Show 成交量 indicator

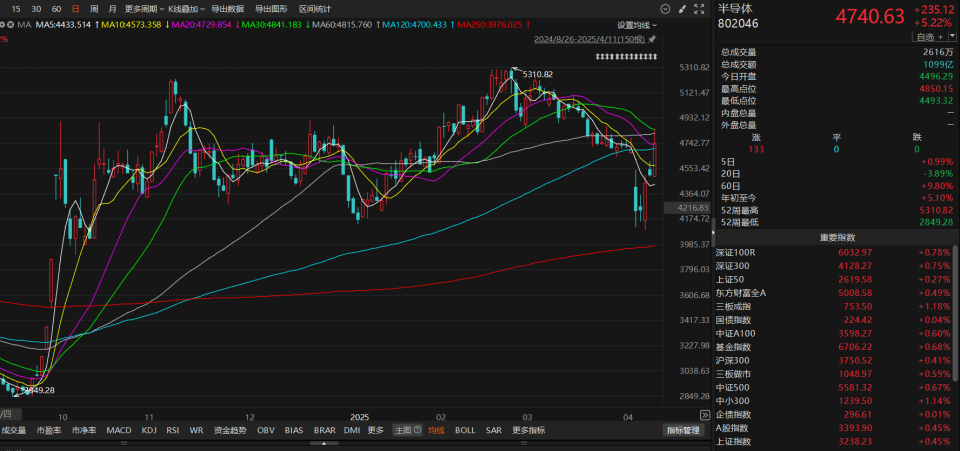[x=13, y=430]
